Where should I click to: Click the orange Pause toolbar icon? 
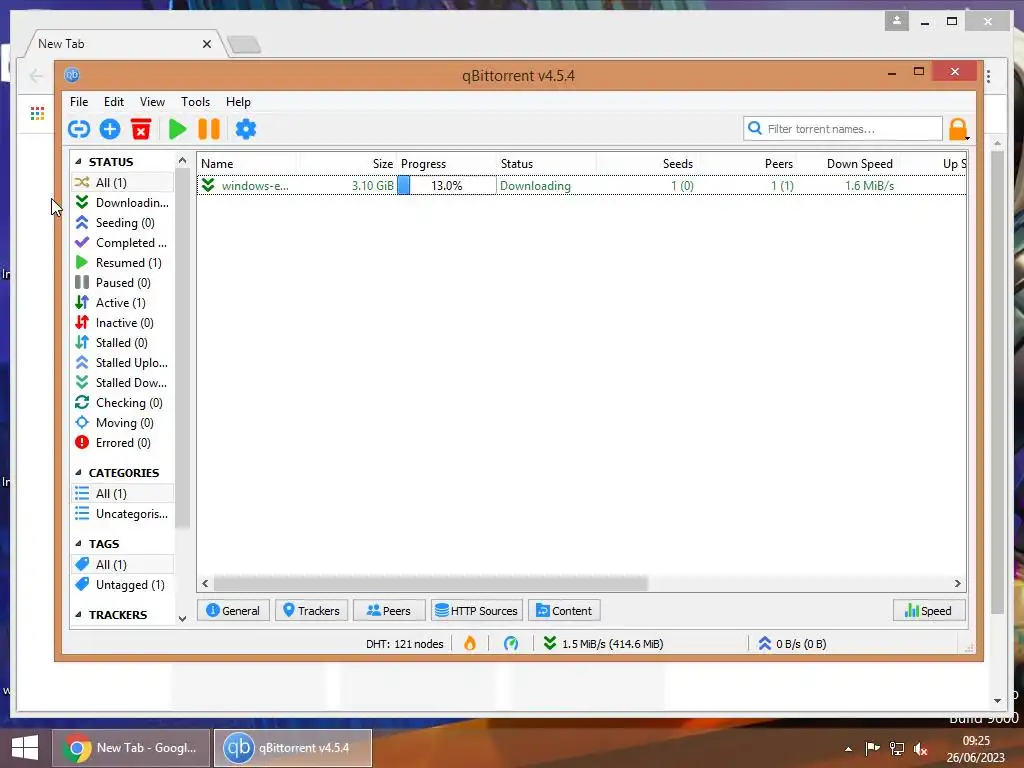click(209, 129)
